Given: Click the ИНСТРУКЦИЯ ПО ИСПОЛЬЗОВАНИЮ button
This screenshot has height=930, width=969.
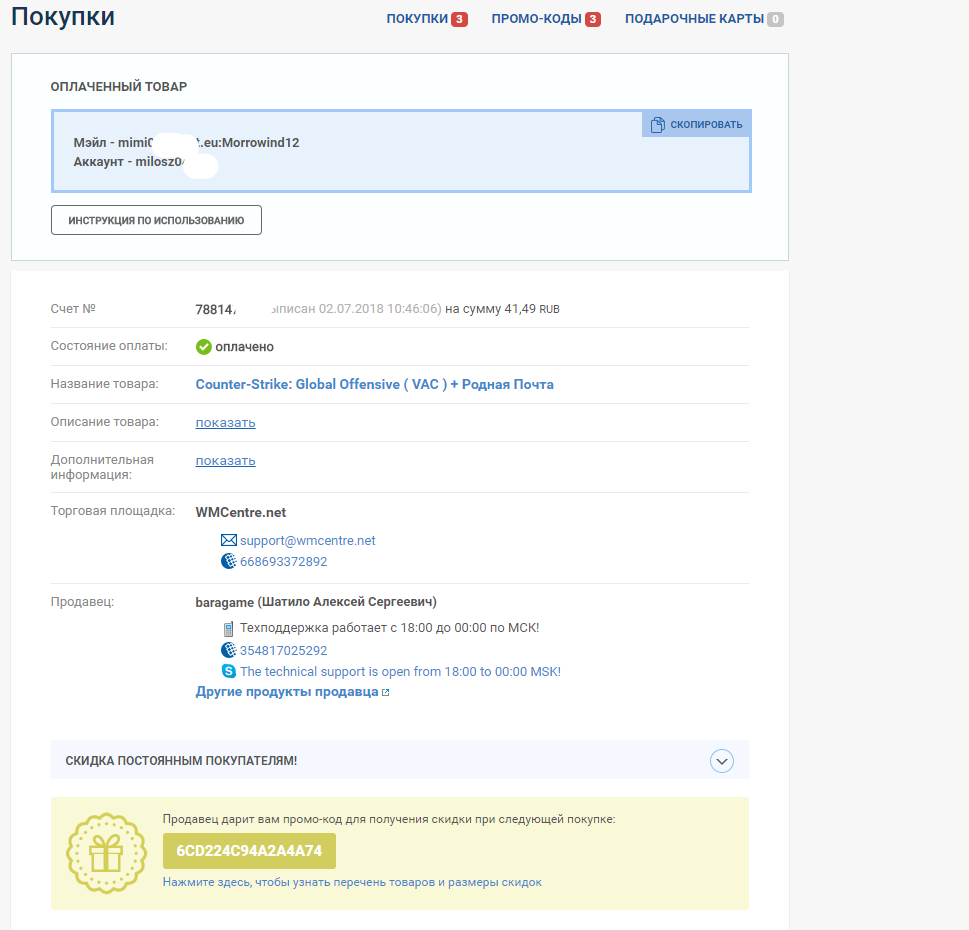Looking at the screenshot, I should (156, 221).
